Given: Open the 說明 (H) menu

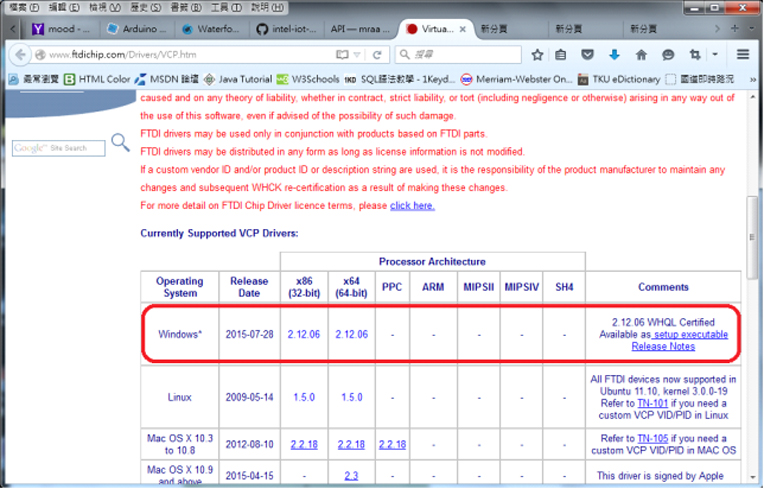Looking at the screenshot, I should pos(267,7).
